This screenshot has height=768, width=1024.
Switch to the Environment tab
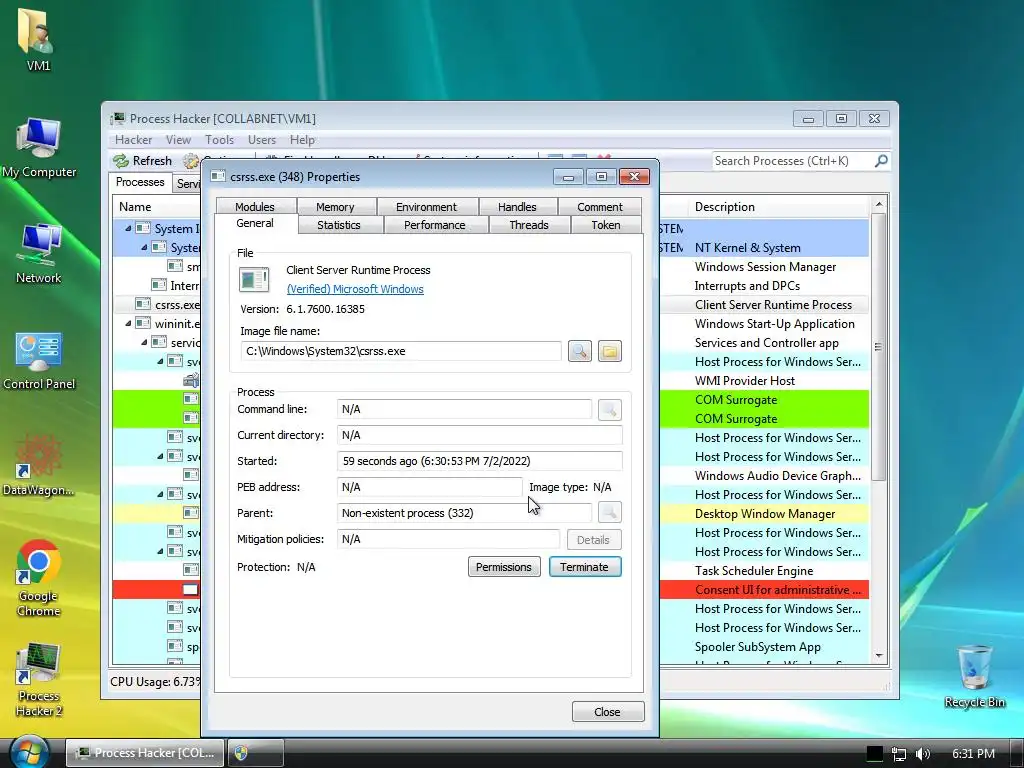(426, 206)
